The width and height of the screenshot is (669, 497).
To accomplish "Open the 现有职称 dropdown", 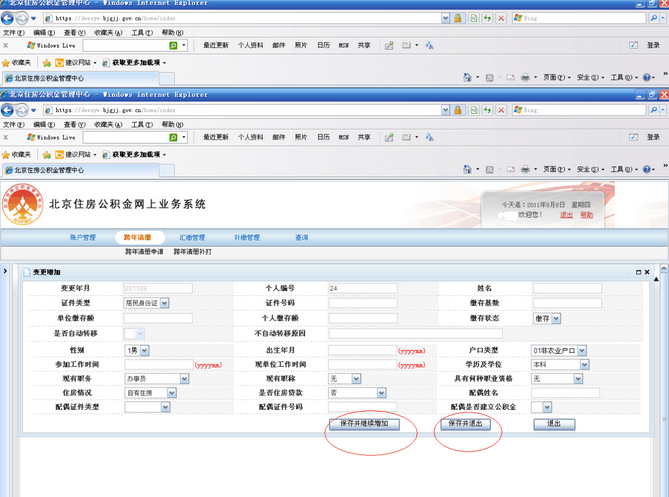I will coord(356,378).
